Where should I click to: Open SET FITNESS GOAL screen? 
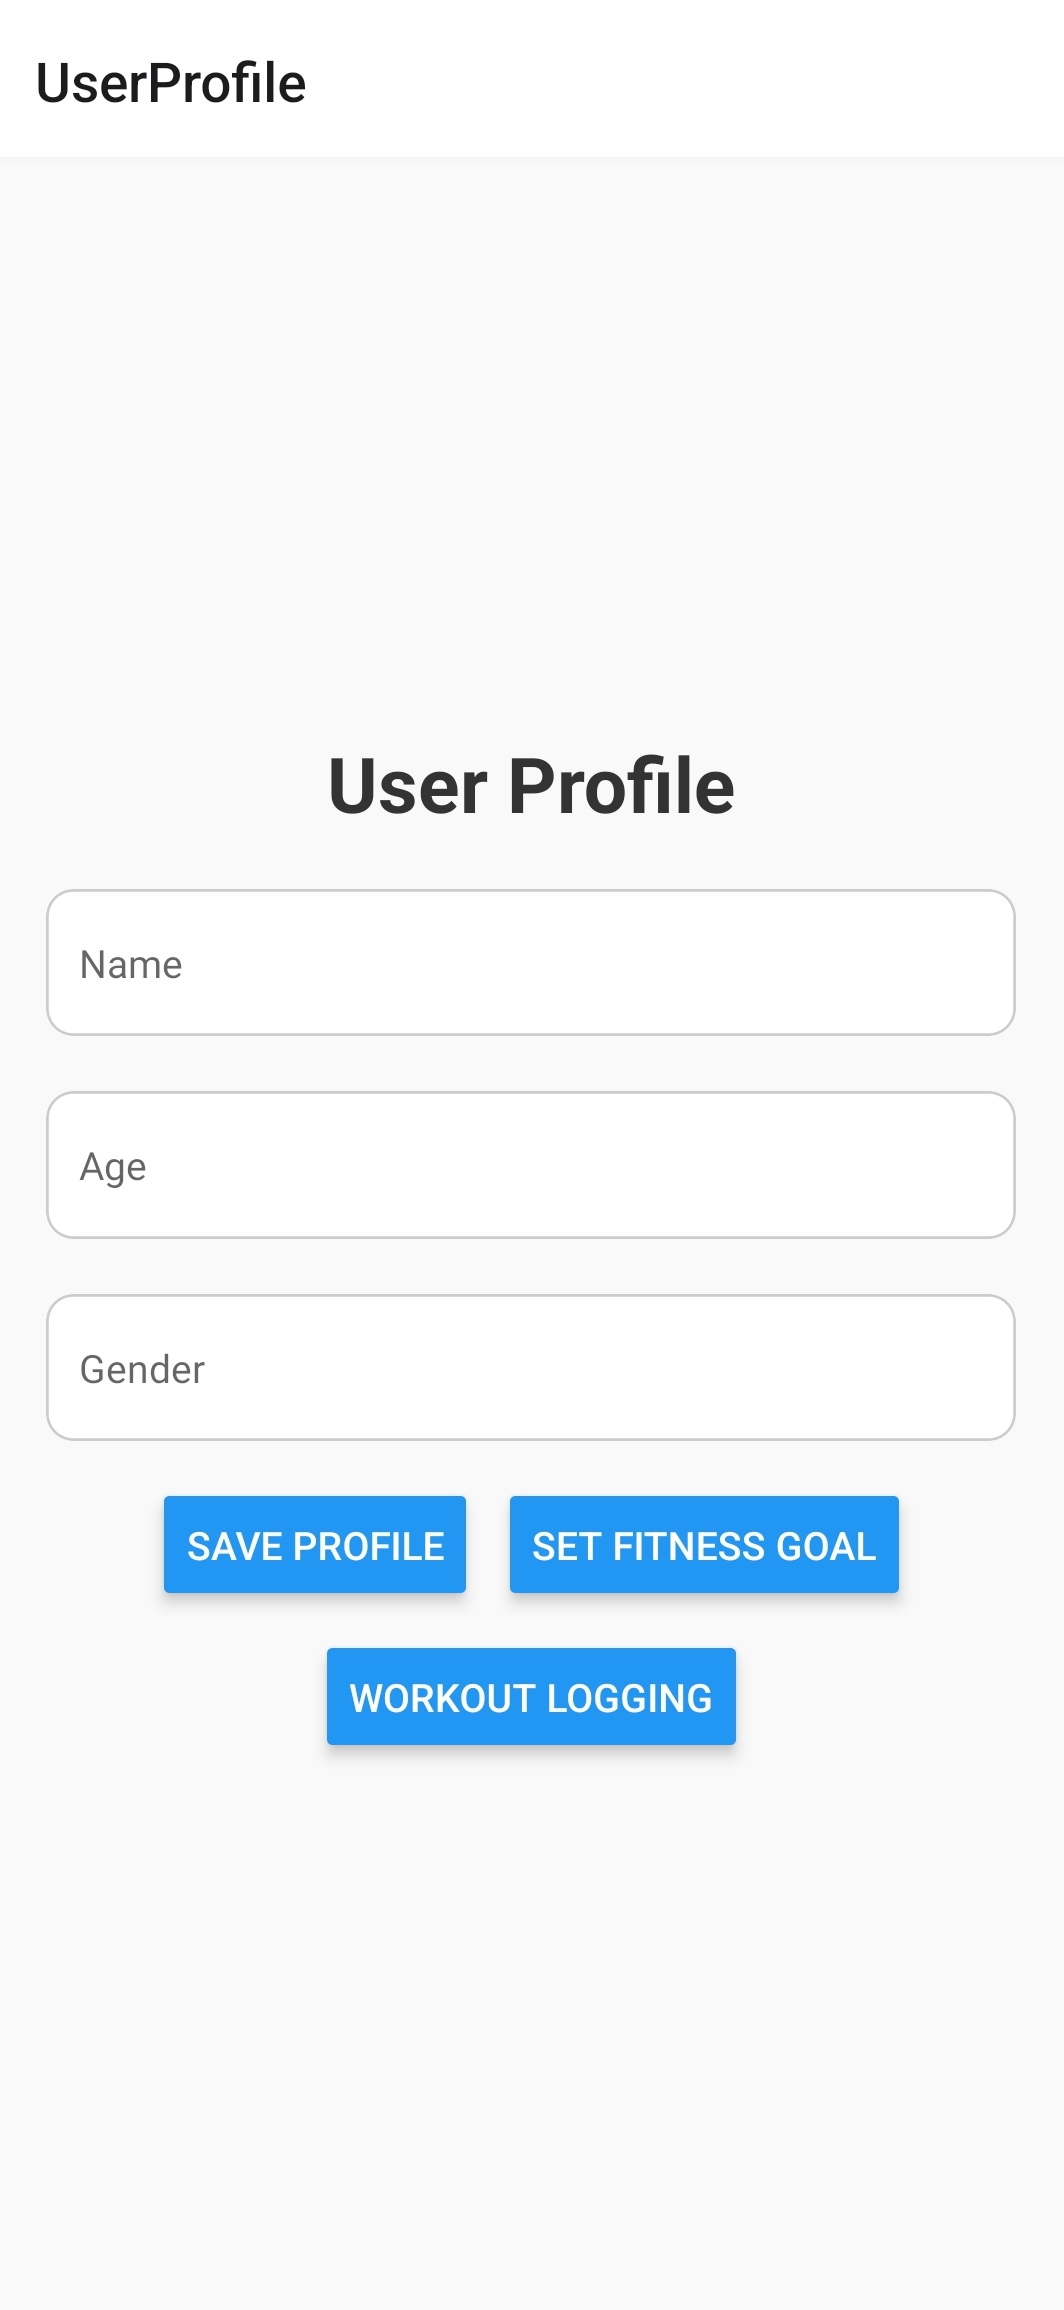pos(704,1545)
